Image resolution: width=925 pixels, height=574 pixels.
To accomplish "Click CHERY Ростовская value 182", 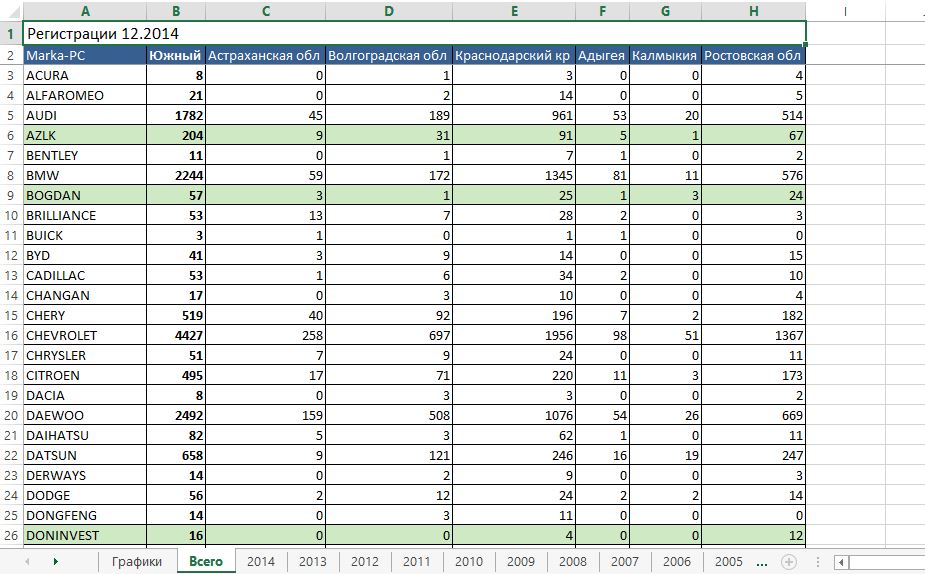I will pos(753,316).
